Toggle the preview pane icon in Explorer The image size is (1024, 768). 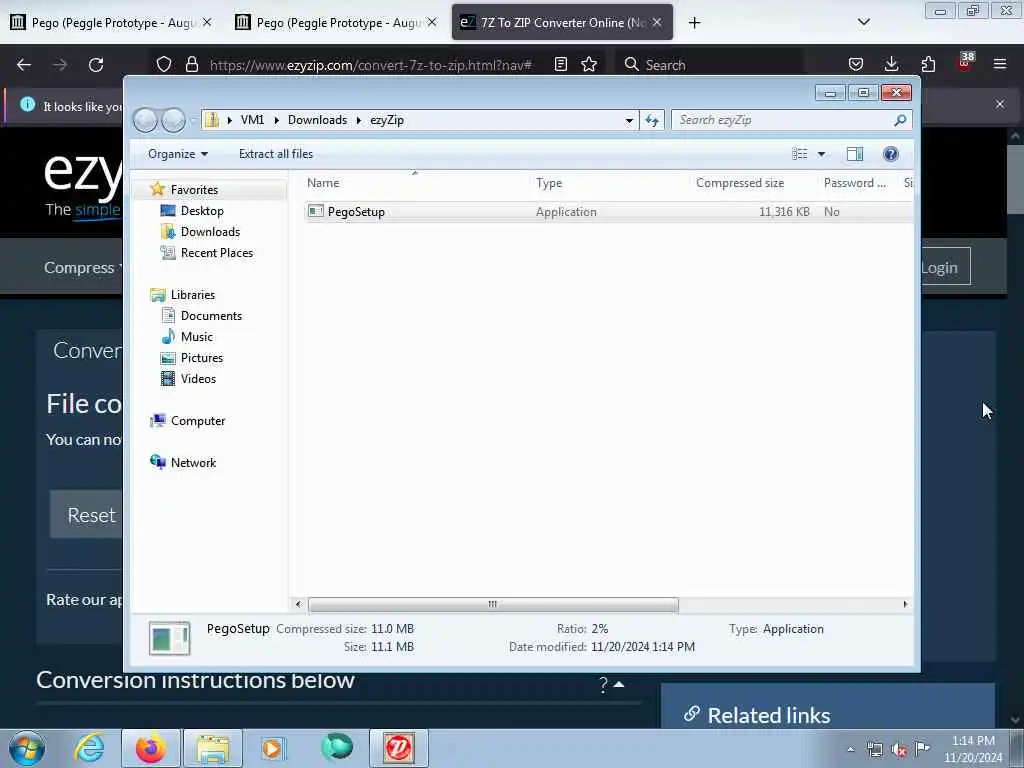coord(855,154)
